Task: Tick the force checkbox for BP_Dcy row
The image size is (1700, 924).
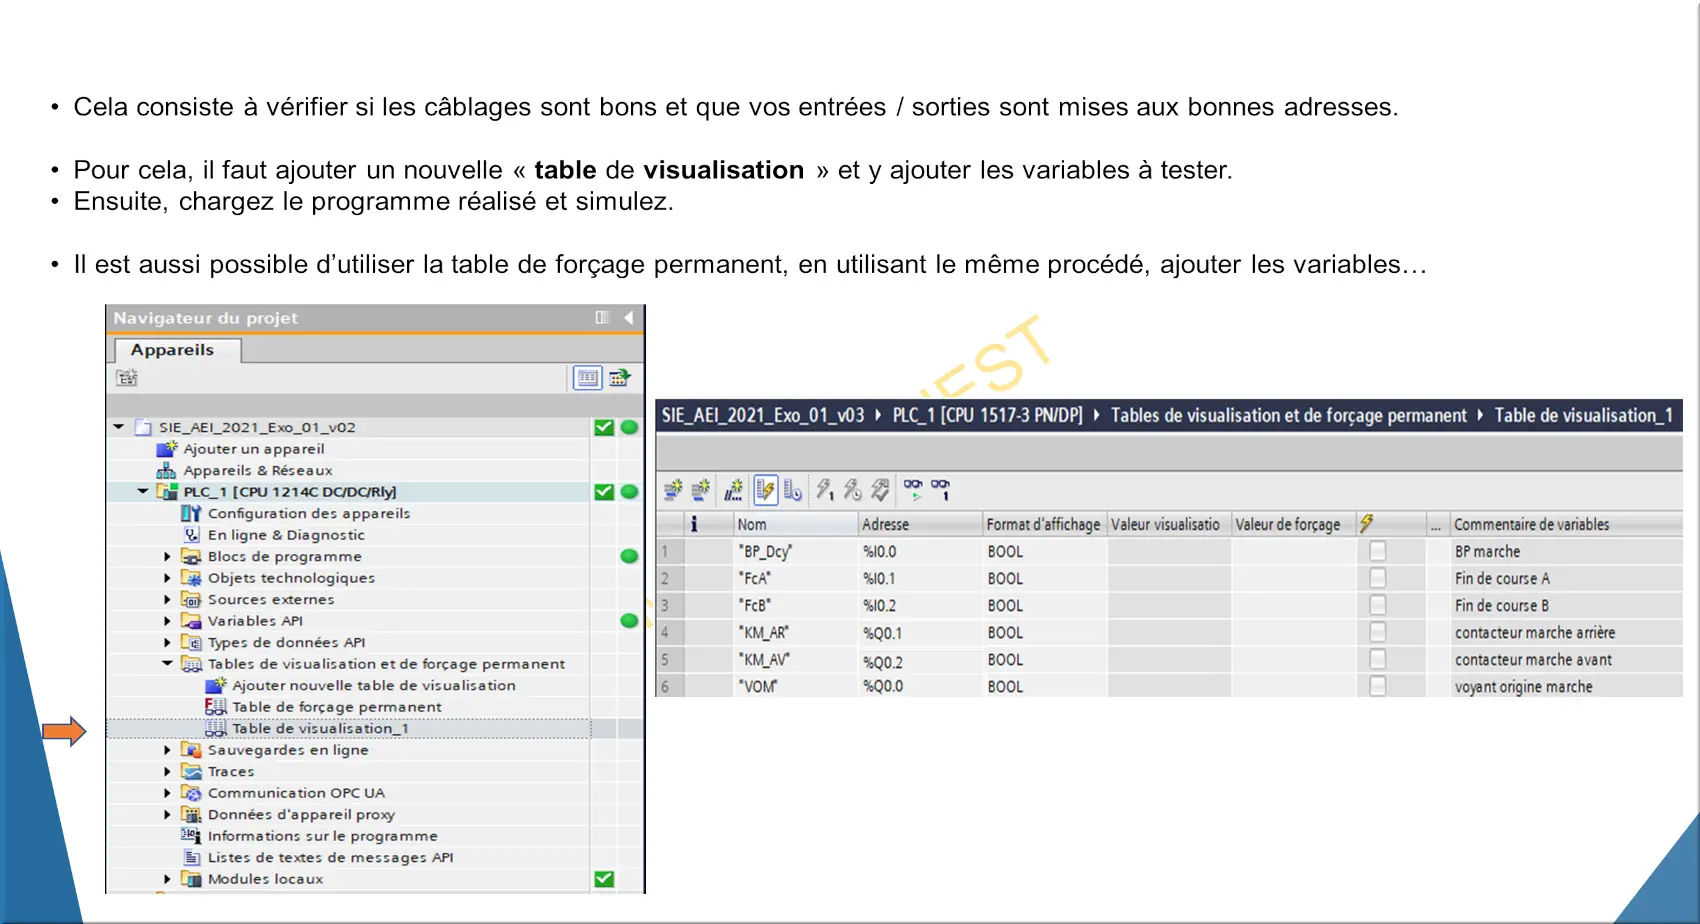Action: tap(1378, 551)
